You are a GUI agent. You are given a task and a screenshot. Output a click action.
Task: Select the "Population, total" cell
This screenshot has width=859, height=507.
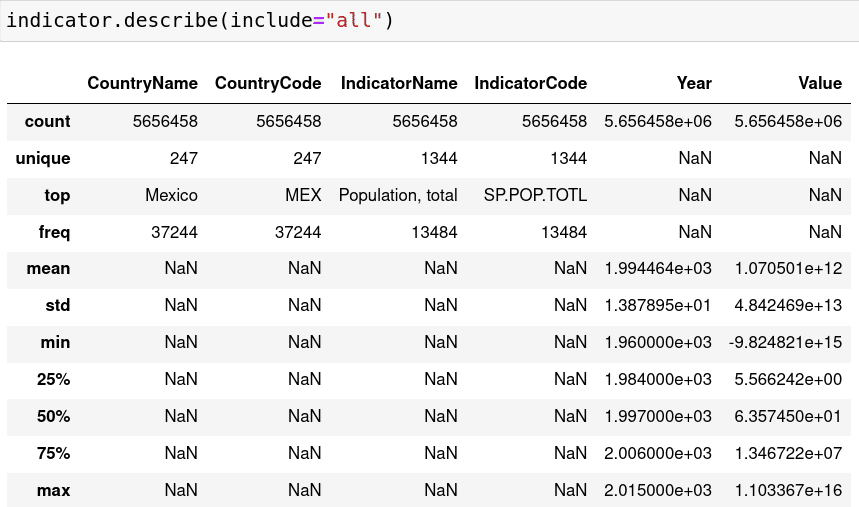coord(398,195)
